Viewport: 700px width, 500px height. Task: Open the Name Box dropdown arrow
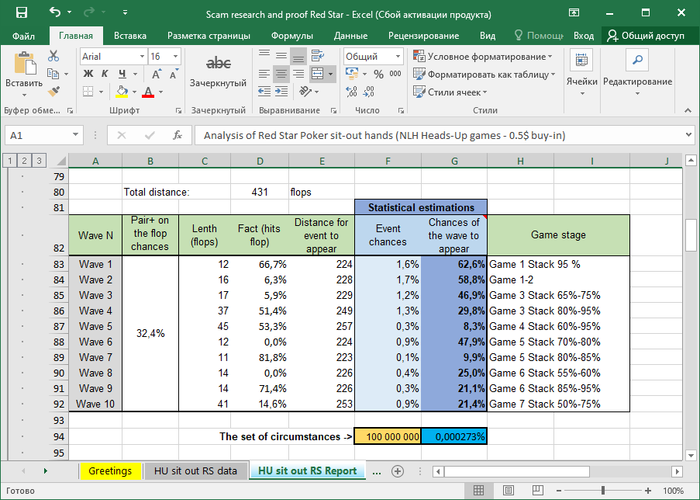click(75, 135)
